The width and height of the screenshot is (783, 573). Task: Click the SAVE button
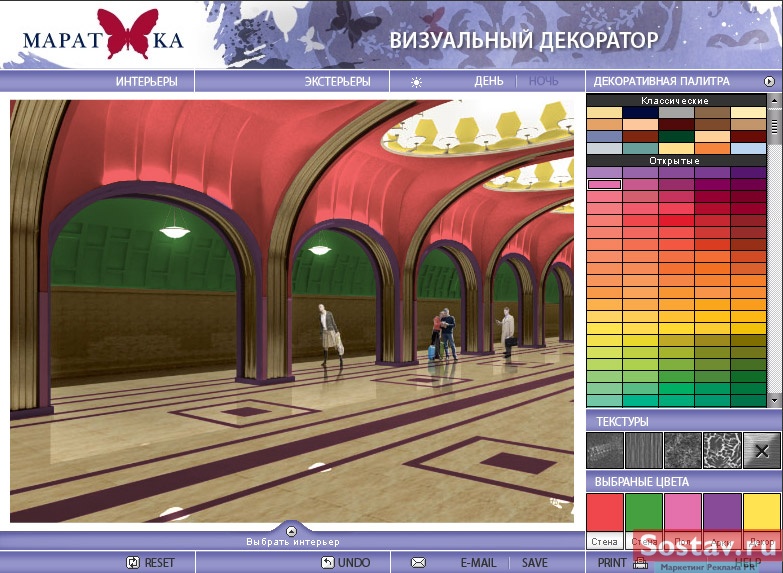(534, 563)
